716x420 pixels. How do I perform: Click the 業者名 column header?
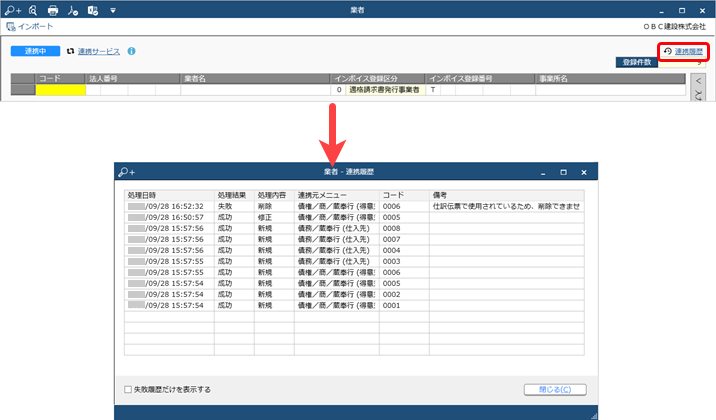click(255, 79)
